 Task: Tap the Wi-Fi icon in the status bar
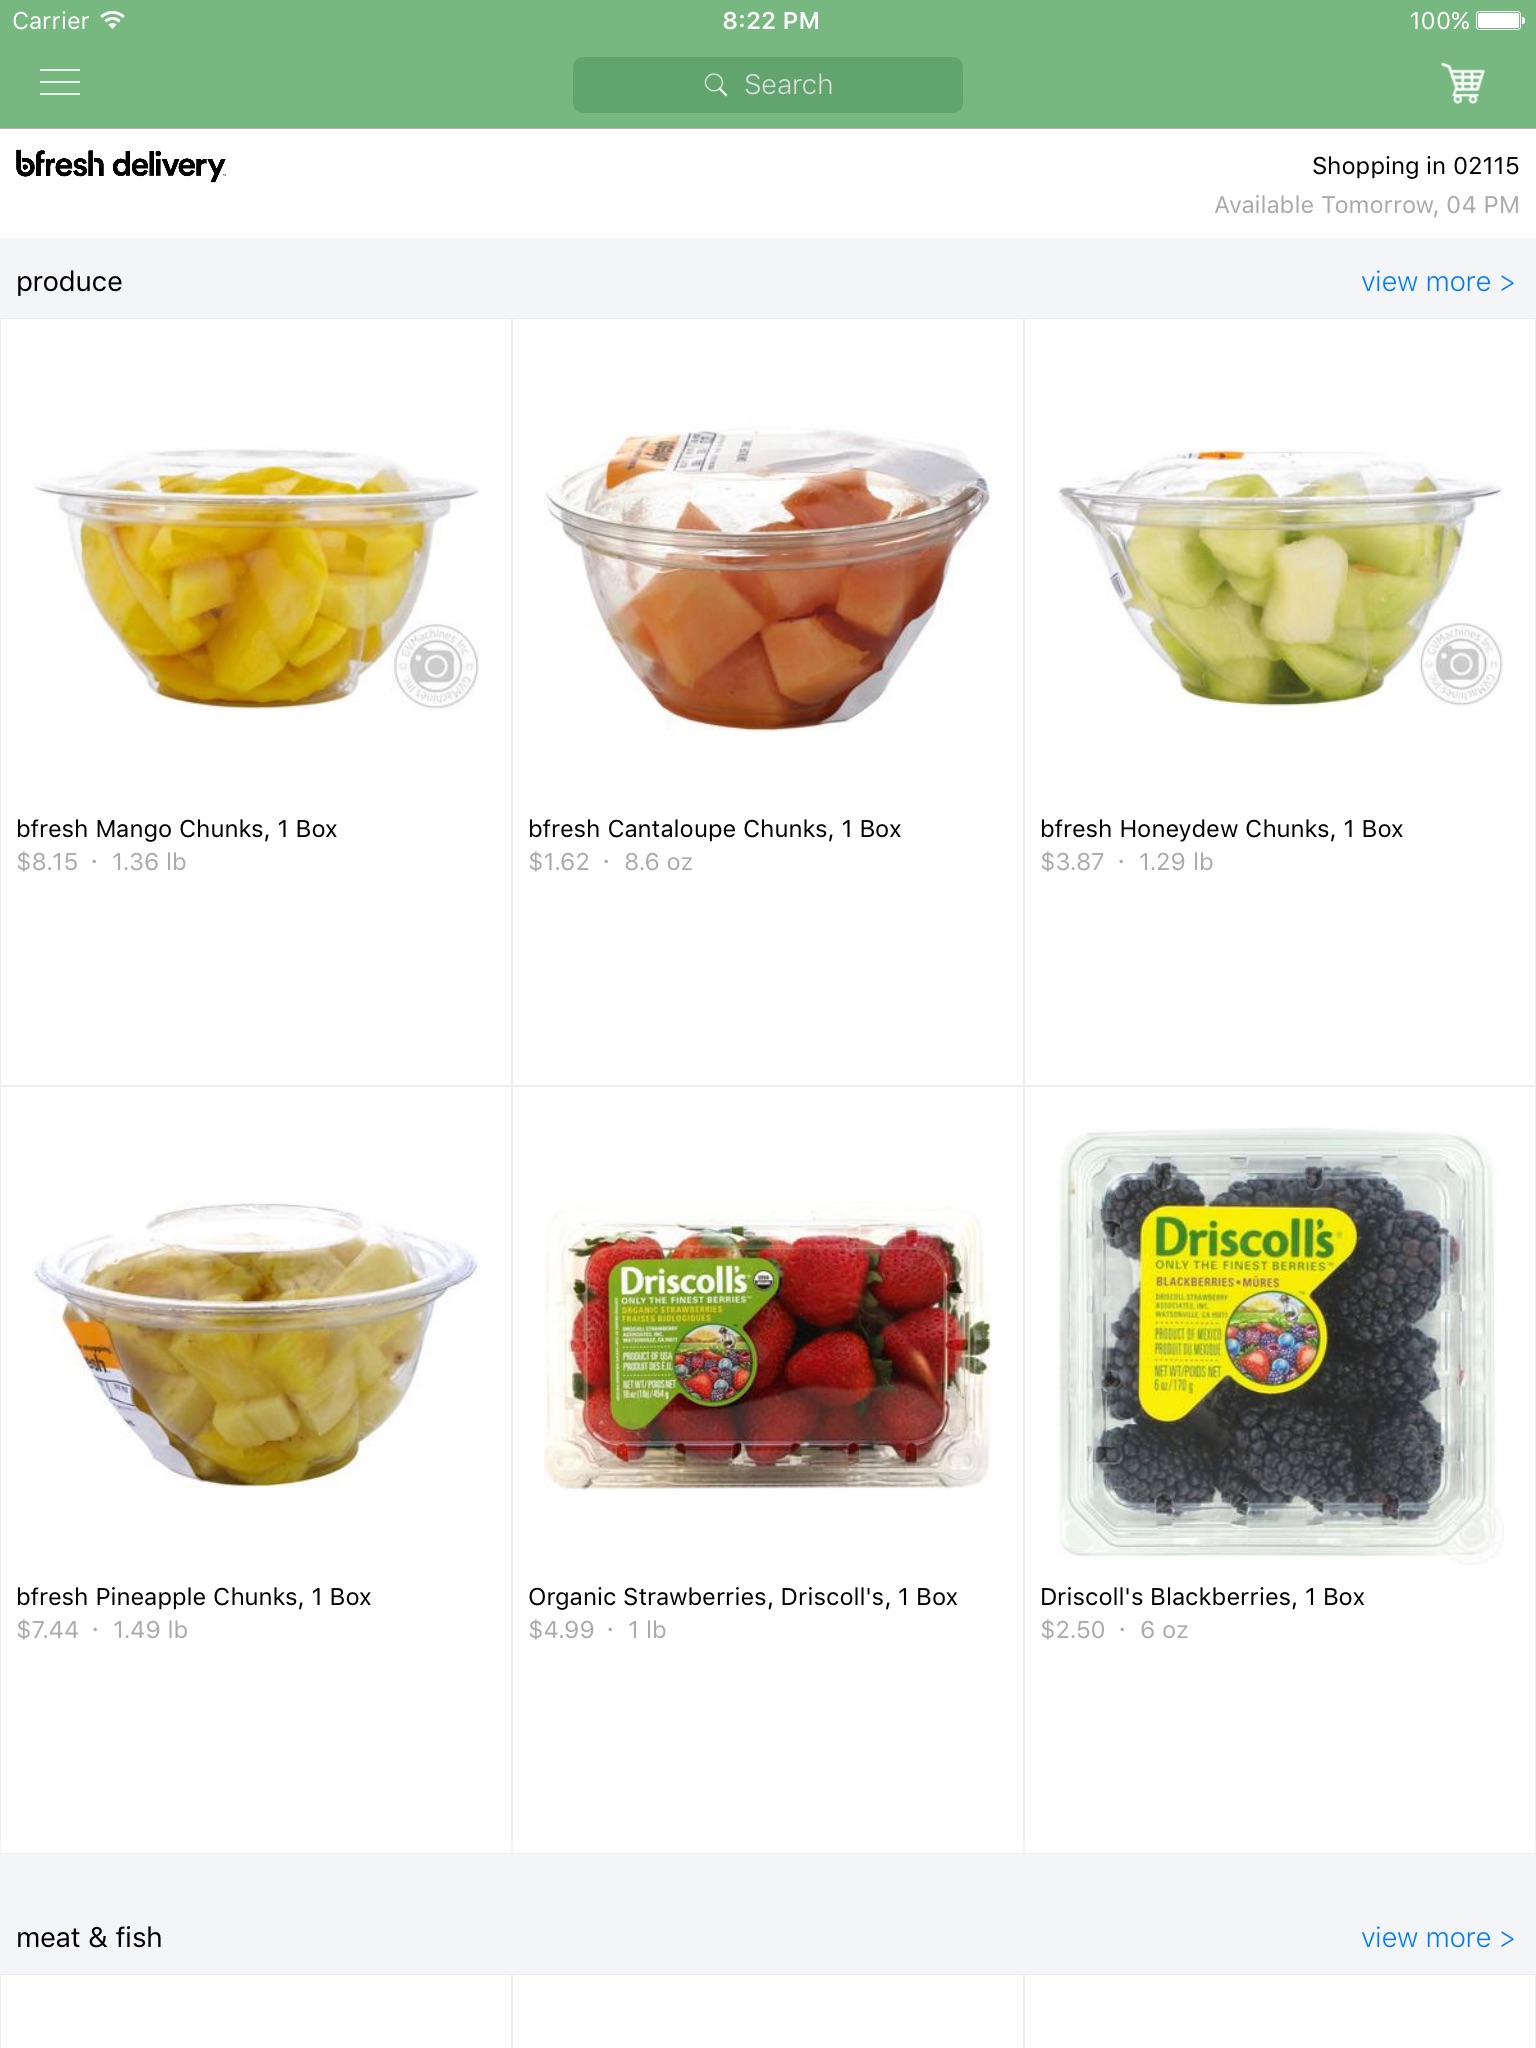[113, 20]
